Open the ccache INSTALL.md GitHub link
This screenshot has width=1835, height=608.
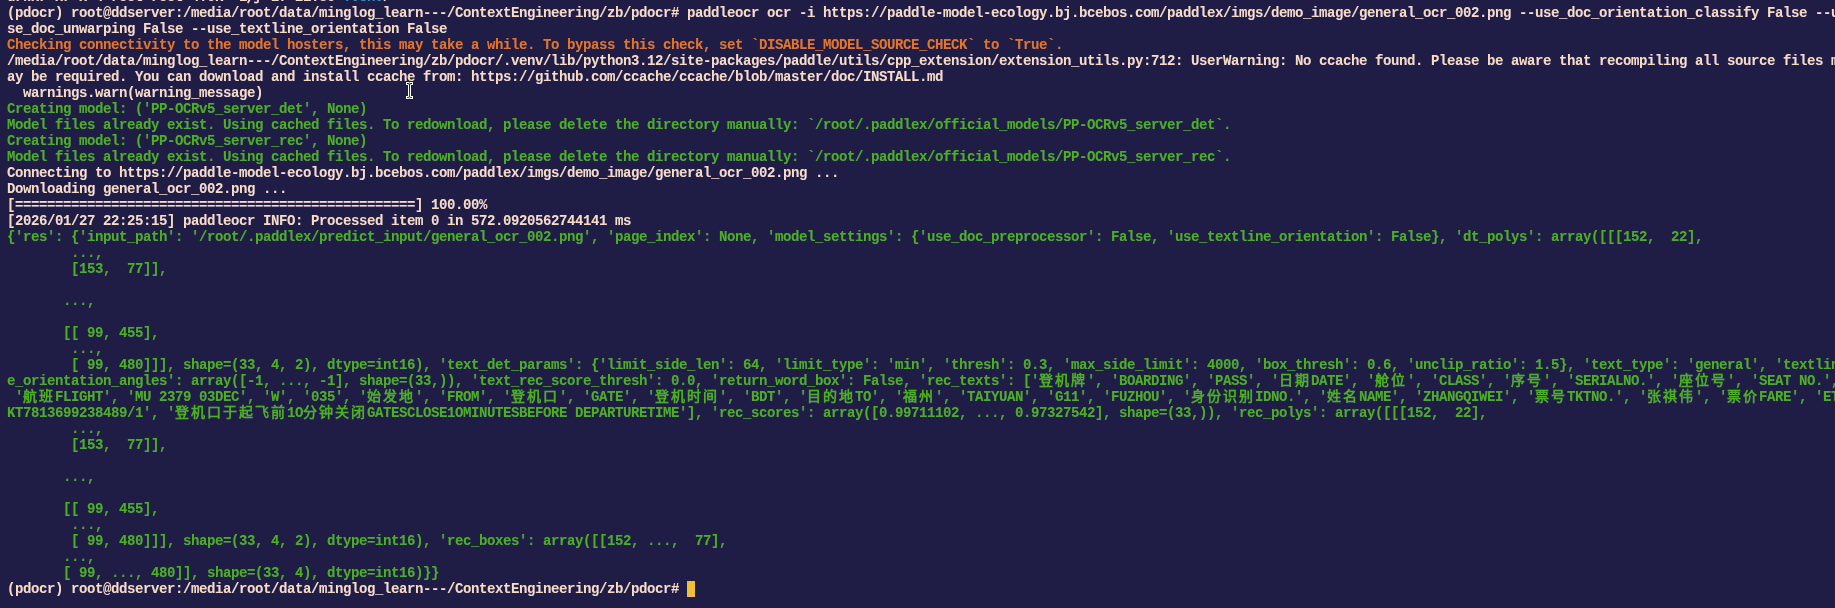click(x=706, y=77)
